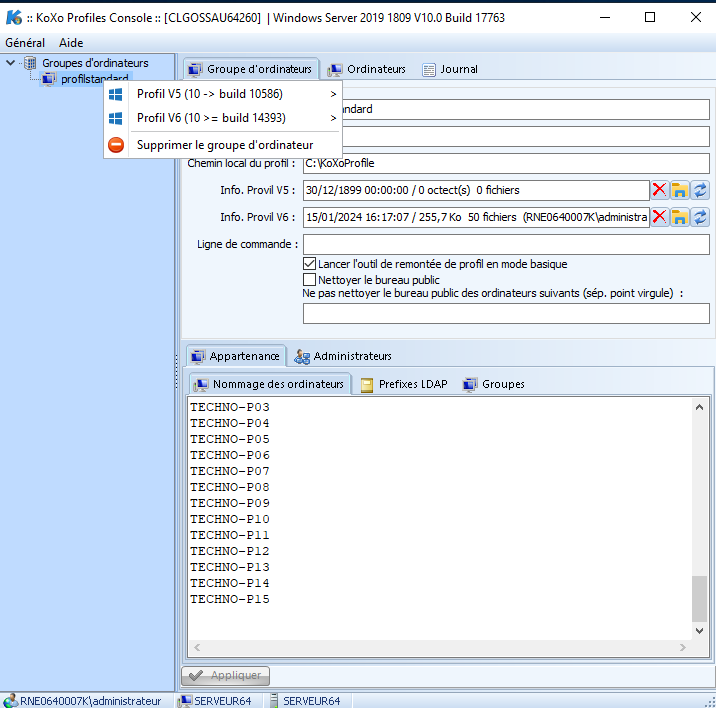Screen dimensions: 716x708
Task: Expand the Profil V6 submenu arrow
Action: (333, 118)
